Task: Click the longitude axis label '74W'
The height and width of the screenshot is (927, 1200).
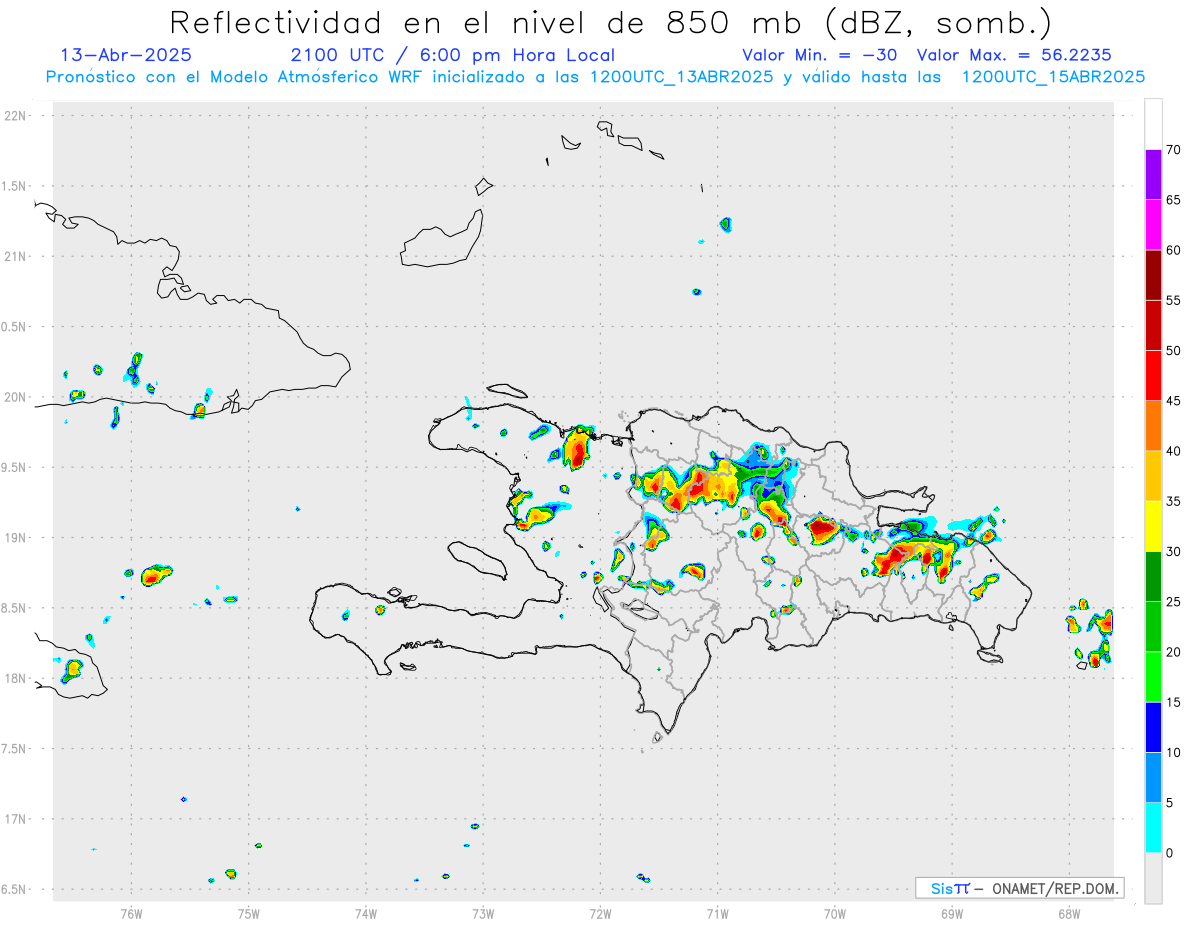Action: (x=366, y=913)
